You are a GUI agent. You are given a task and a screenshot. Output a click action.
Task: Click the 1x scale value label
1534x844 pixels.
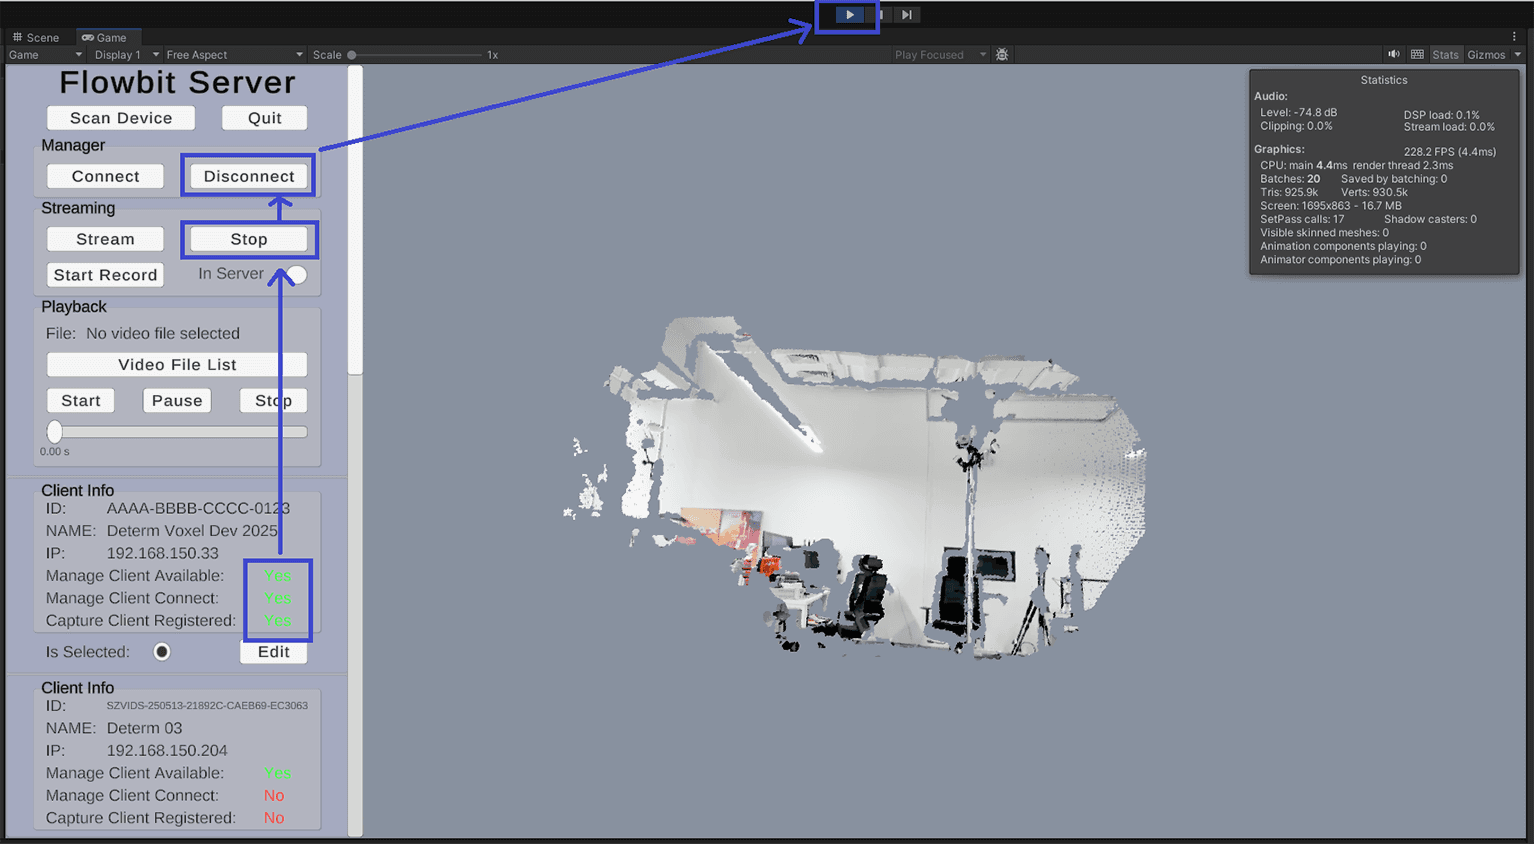(492, 55)
